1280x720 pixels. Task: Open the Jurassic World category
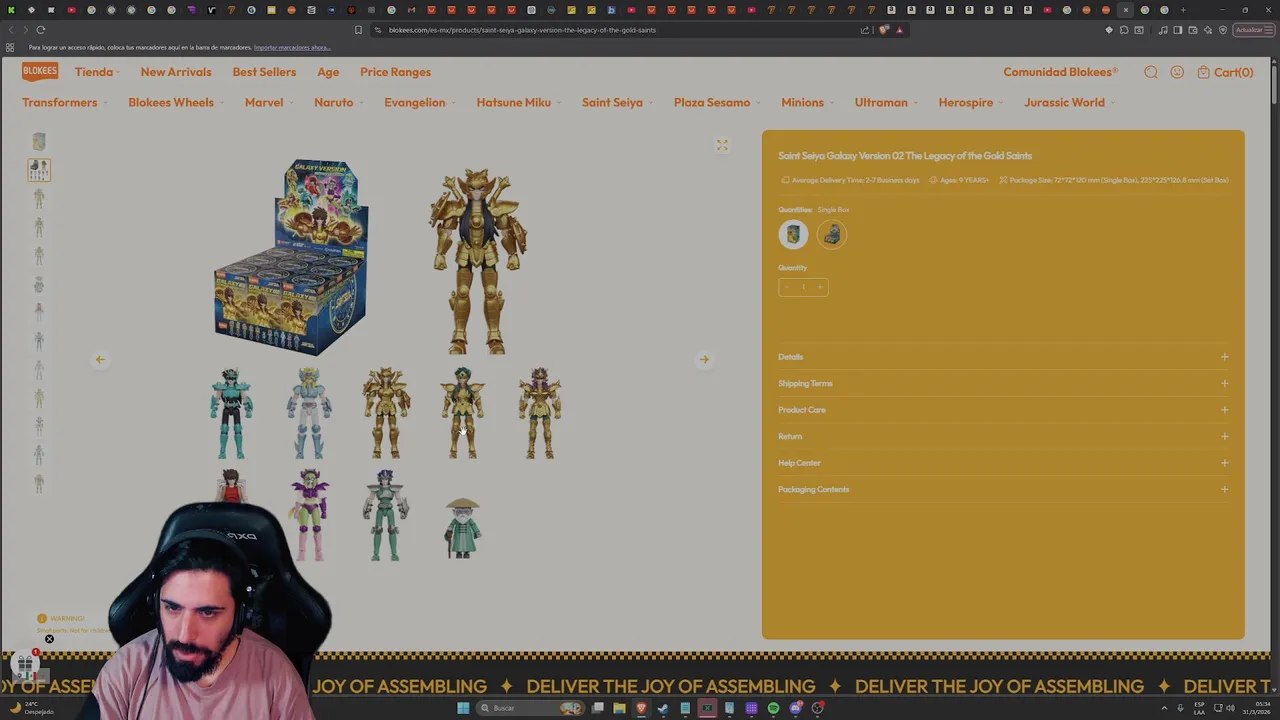pyautogui.click(x=1069, y=102)
